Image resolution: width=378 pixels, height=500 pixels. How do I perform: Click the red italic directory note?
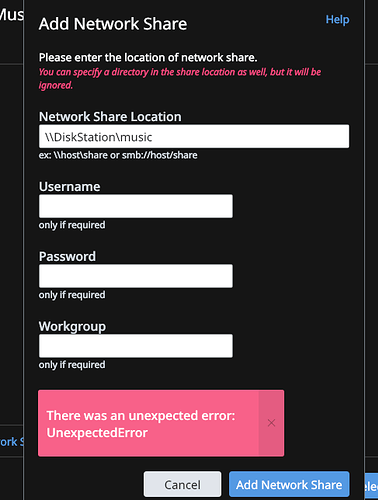tap(180, 78)
